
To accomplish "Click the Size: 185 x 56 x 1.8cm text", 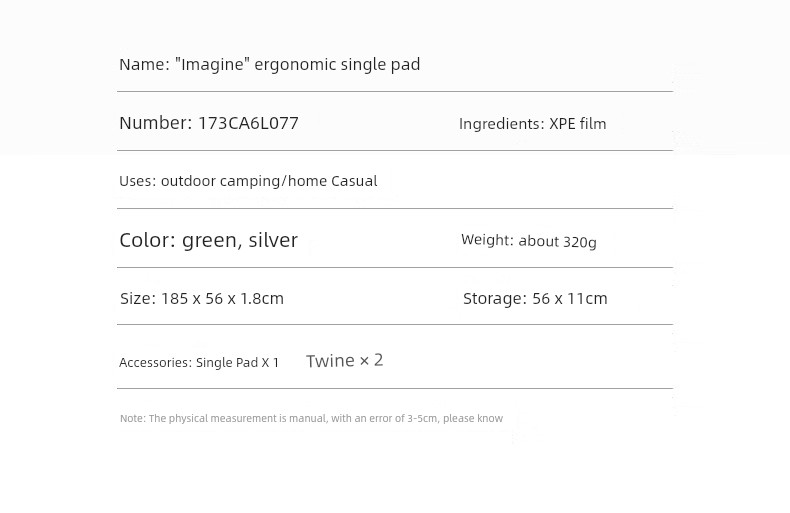I will coord(202,298).
